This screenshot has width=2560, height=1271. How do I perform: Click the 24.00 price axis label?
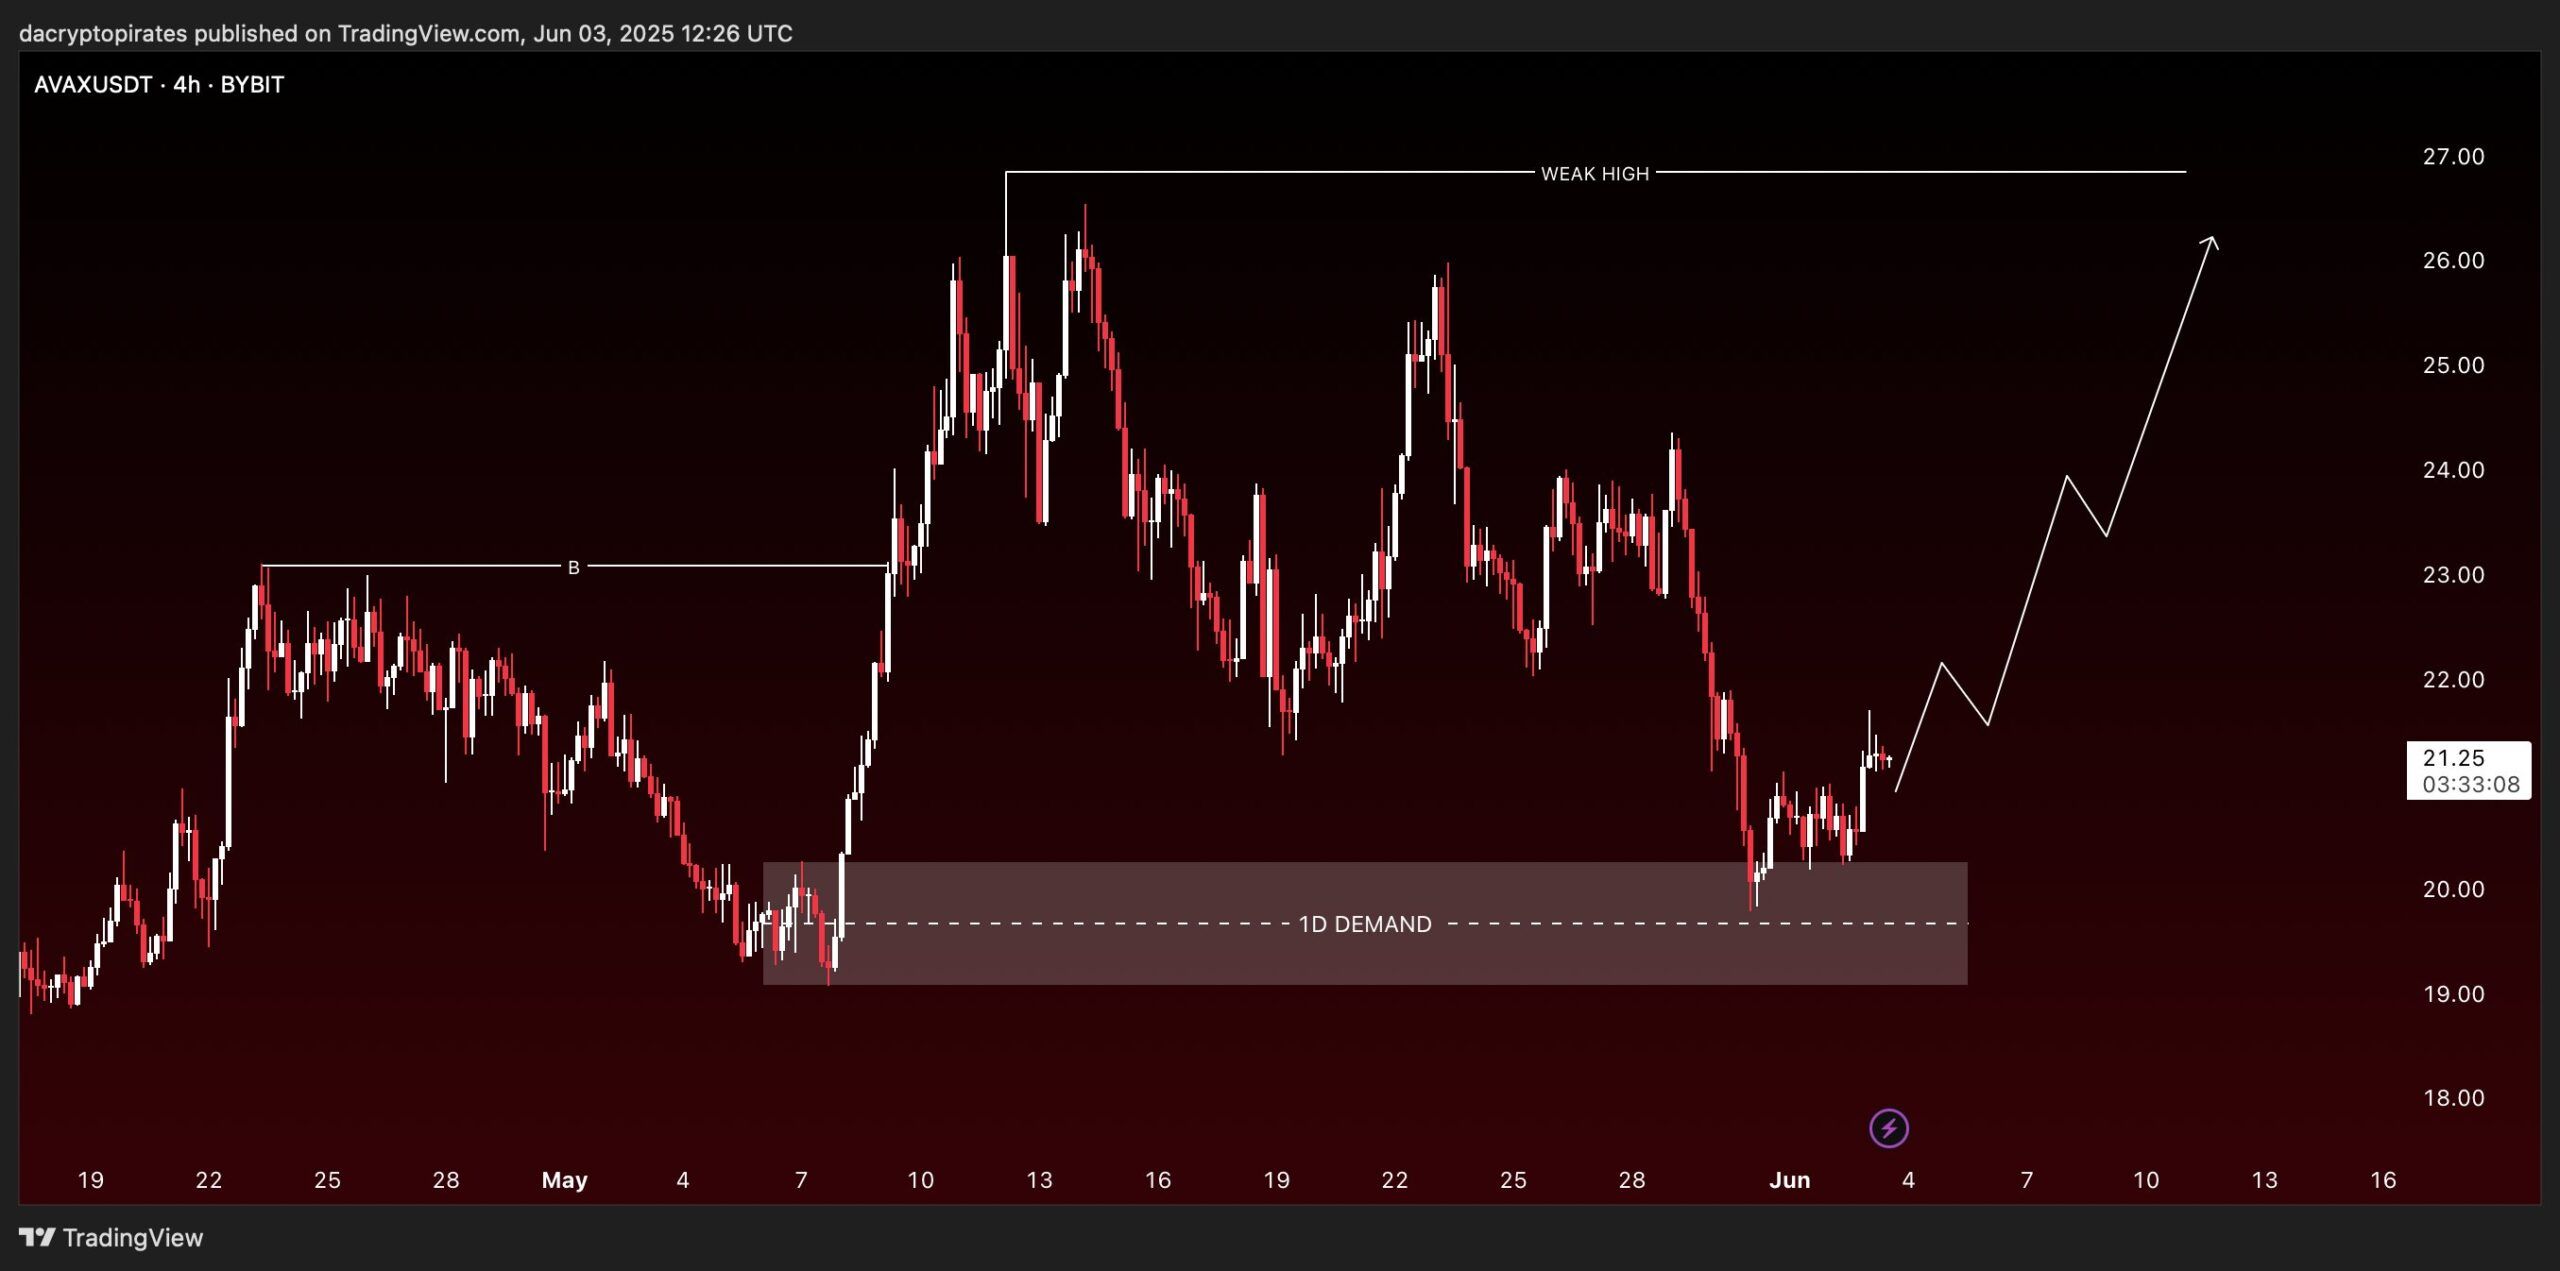click(2452, 470)
